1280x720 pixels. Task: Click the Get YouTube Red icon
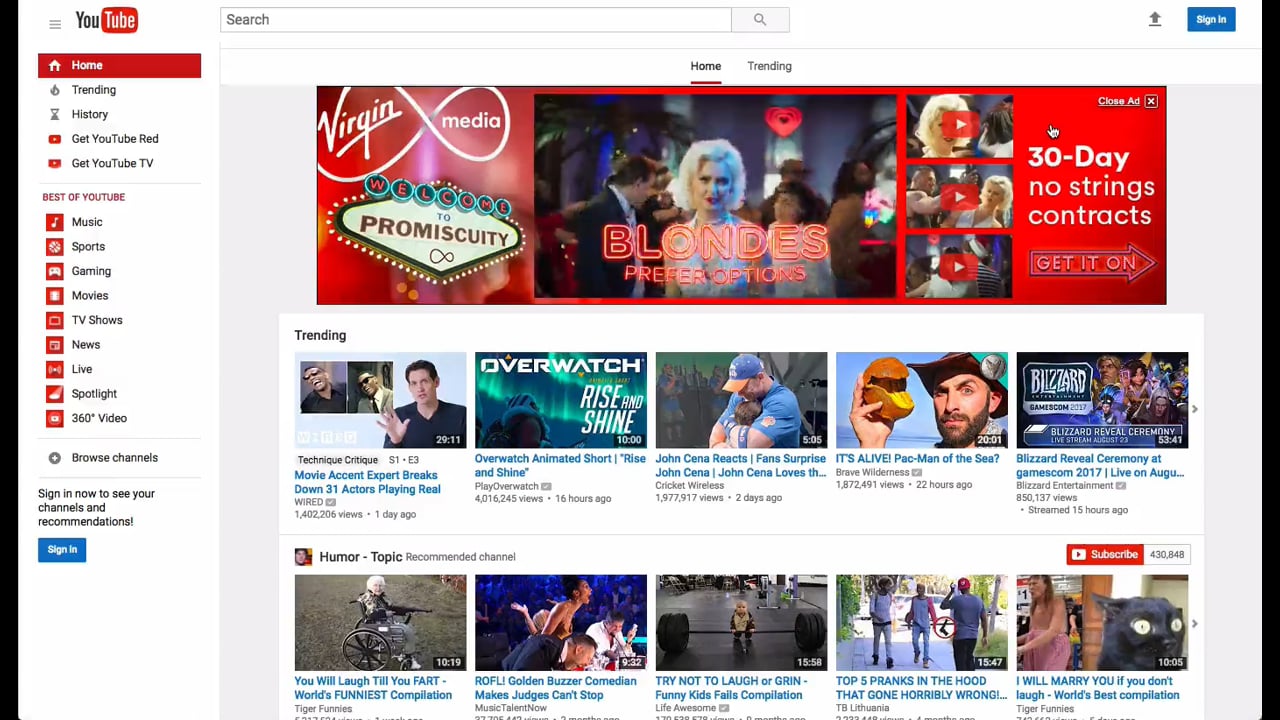coord(55,139)
